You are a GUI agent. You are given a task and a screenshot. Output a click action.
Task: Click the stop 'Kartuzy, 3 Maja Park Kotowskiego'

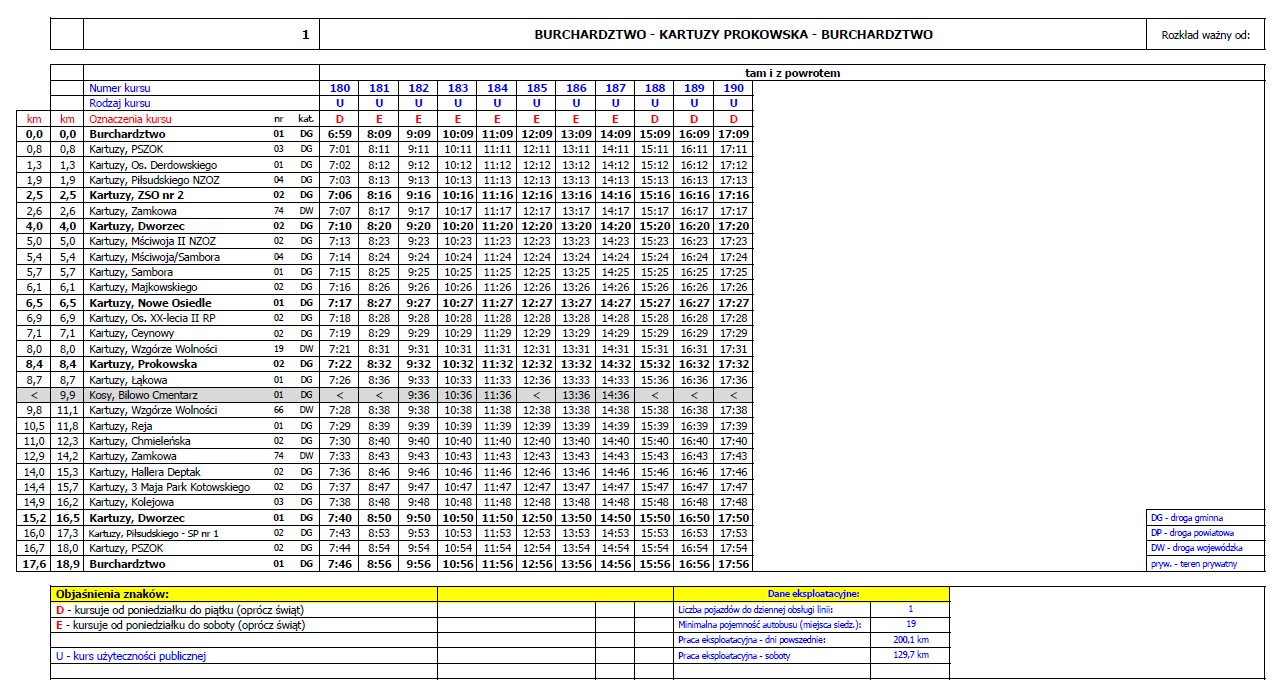tap(169, 487)
